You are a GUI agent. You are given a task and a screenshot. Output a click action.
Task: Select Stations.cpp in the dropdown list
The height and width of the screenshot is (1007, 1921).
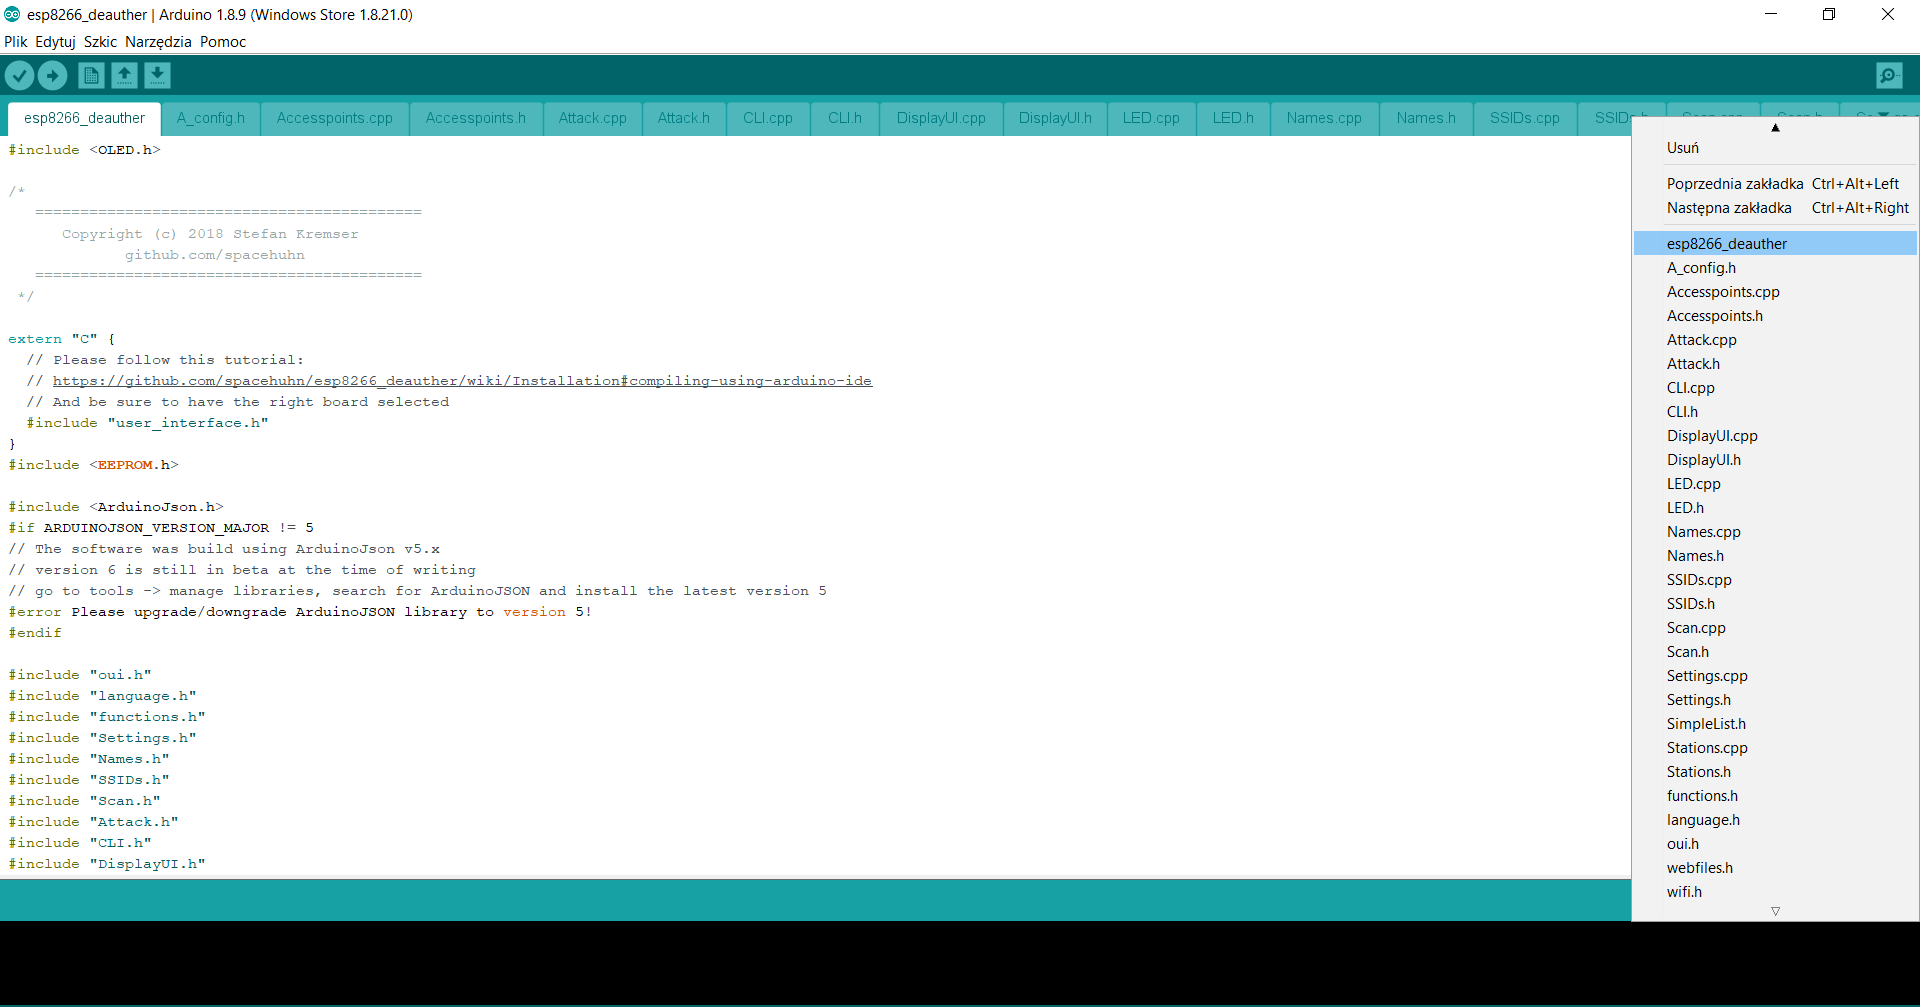1775,748
